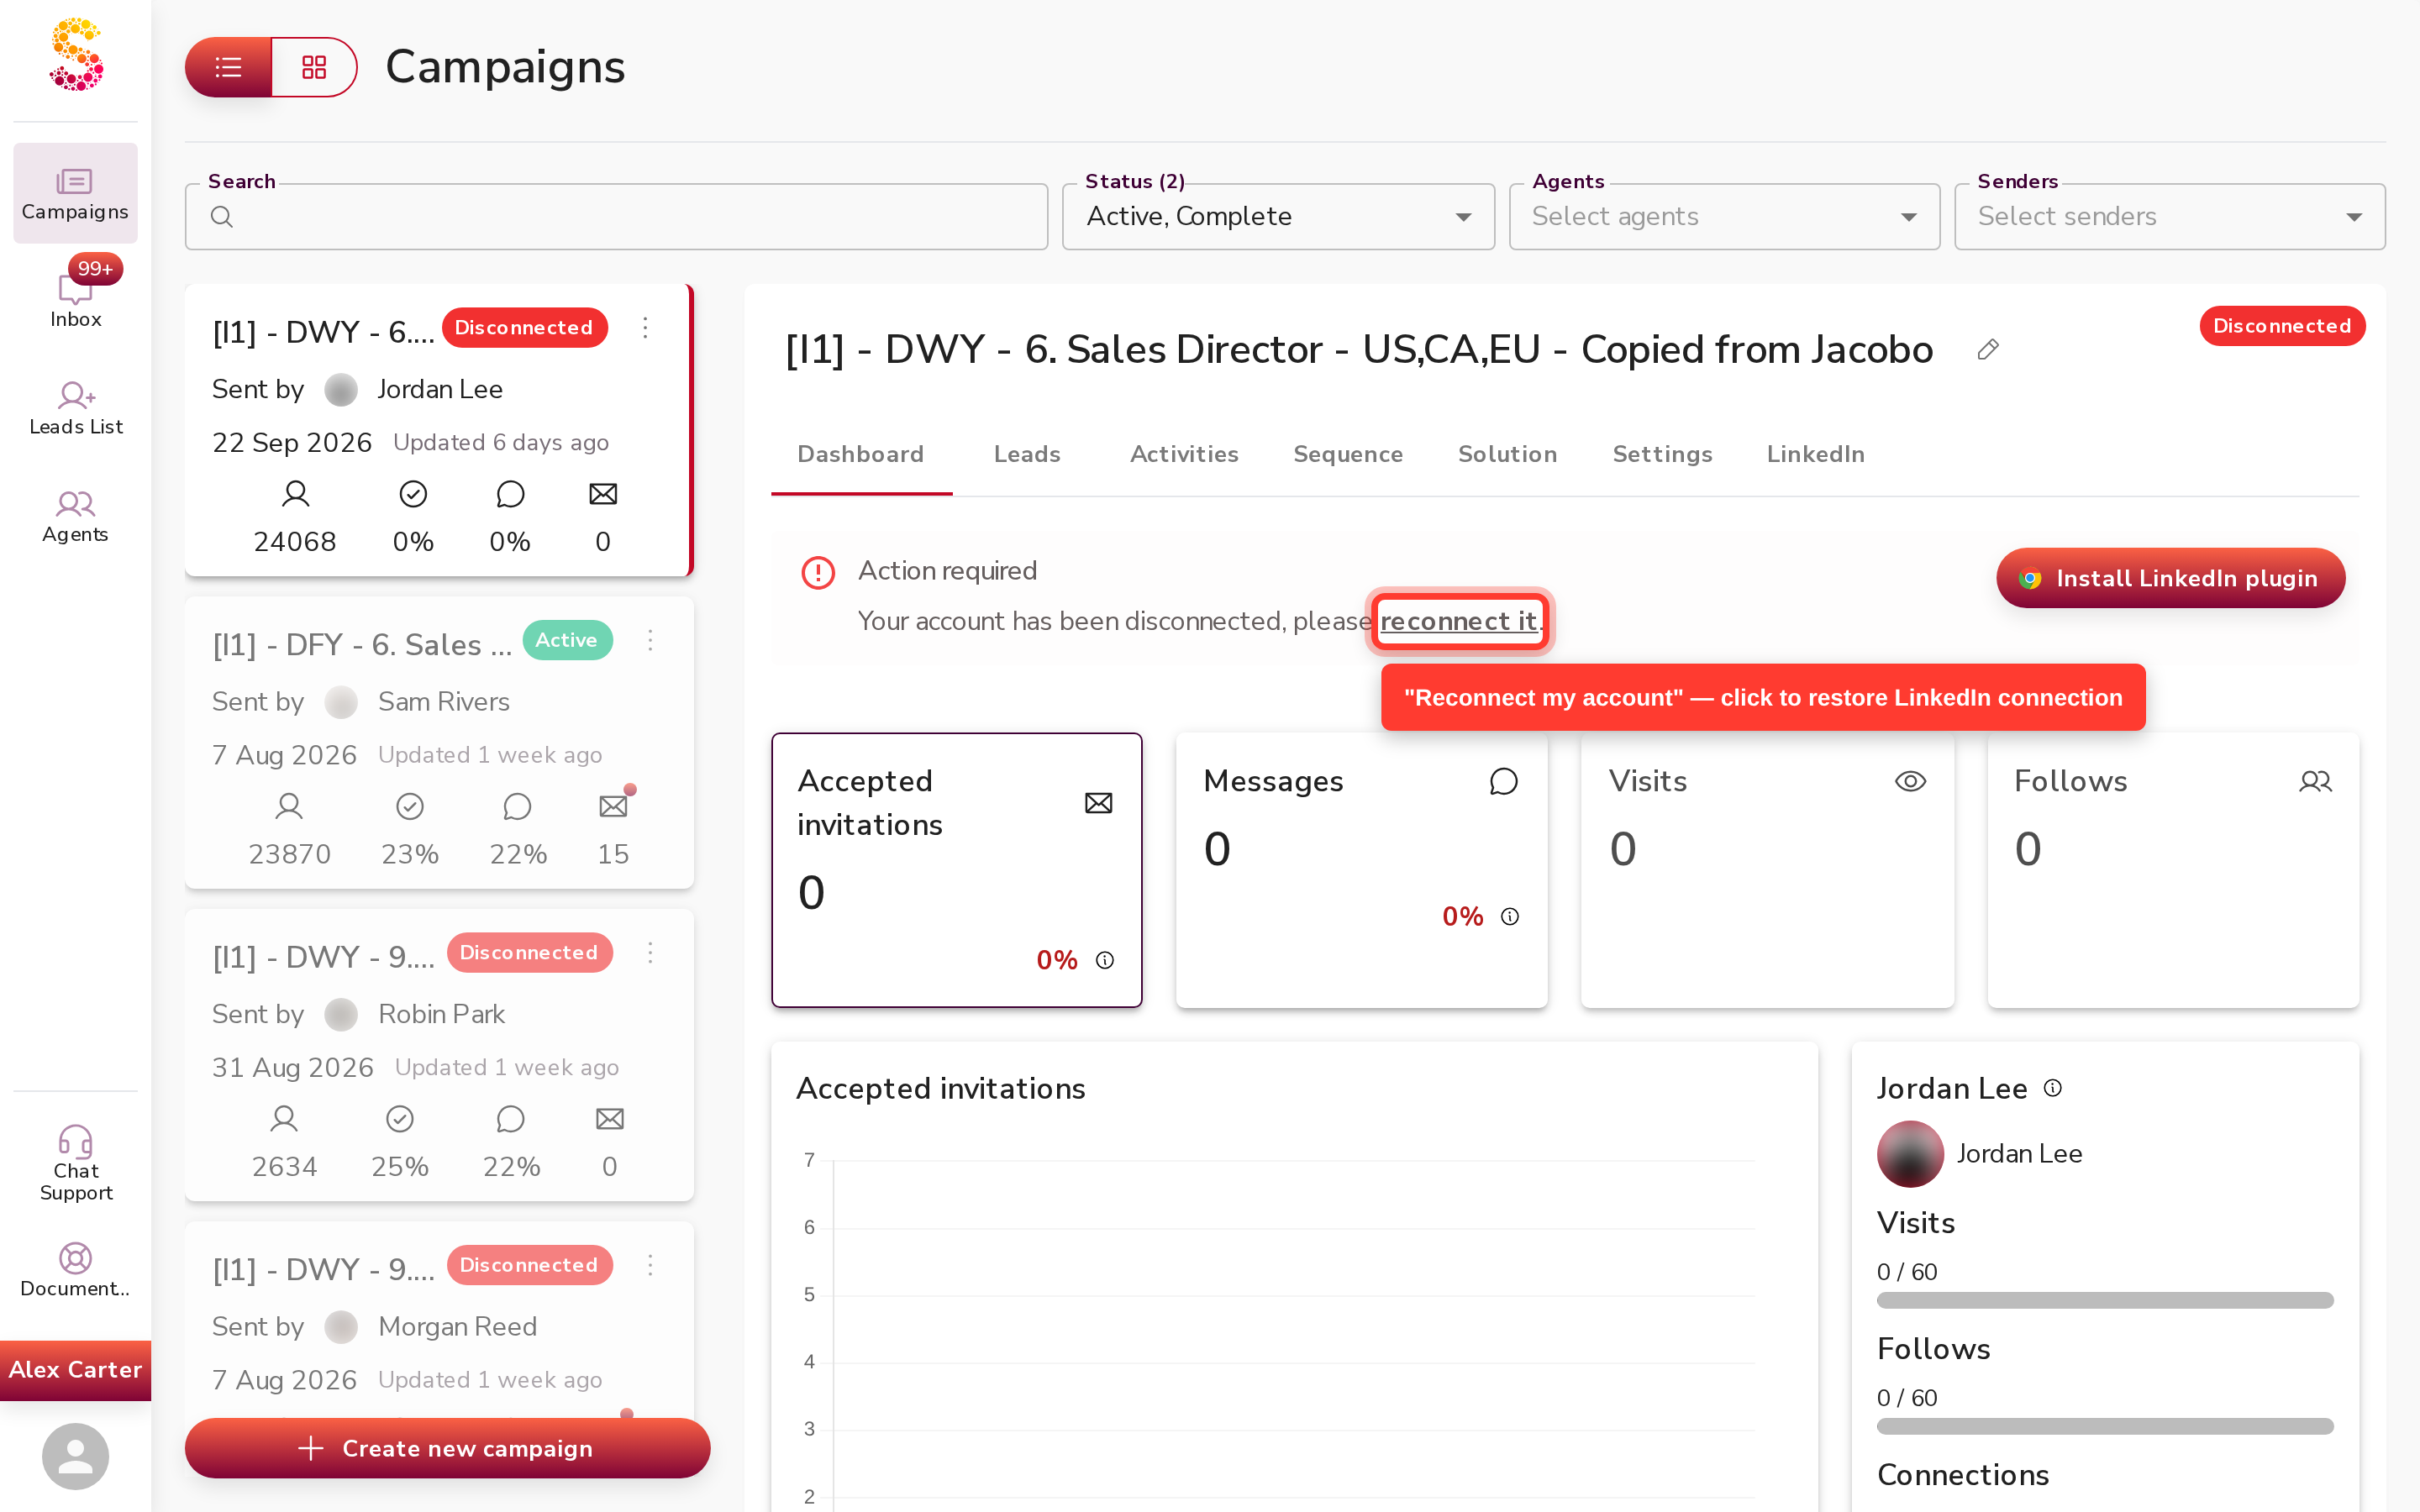Open Documentation lifebuoy icon
This screenshot has height=1512, width=2420.
[76, 1257]
